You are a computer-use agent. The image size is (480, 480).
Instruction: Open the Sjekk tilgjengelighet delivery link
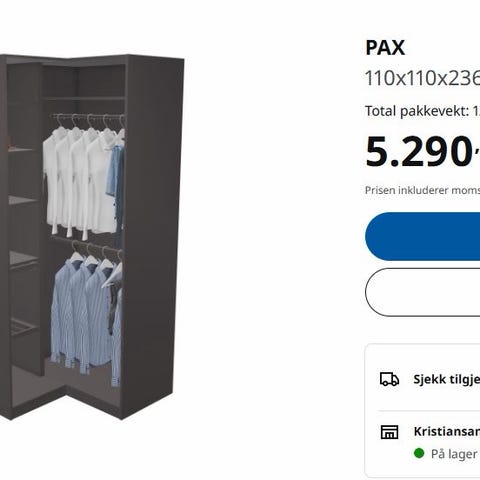(447, 379)
